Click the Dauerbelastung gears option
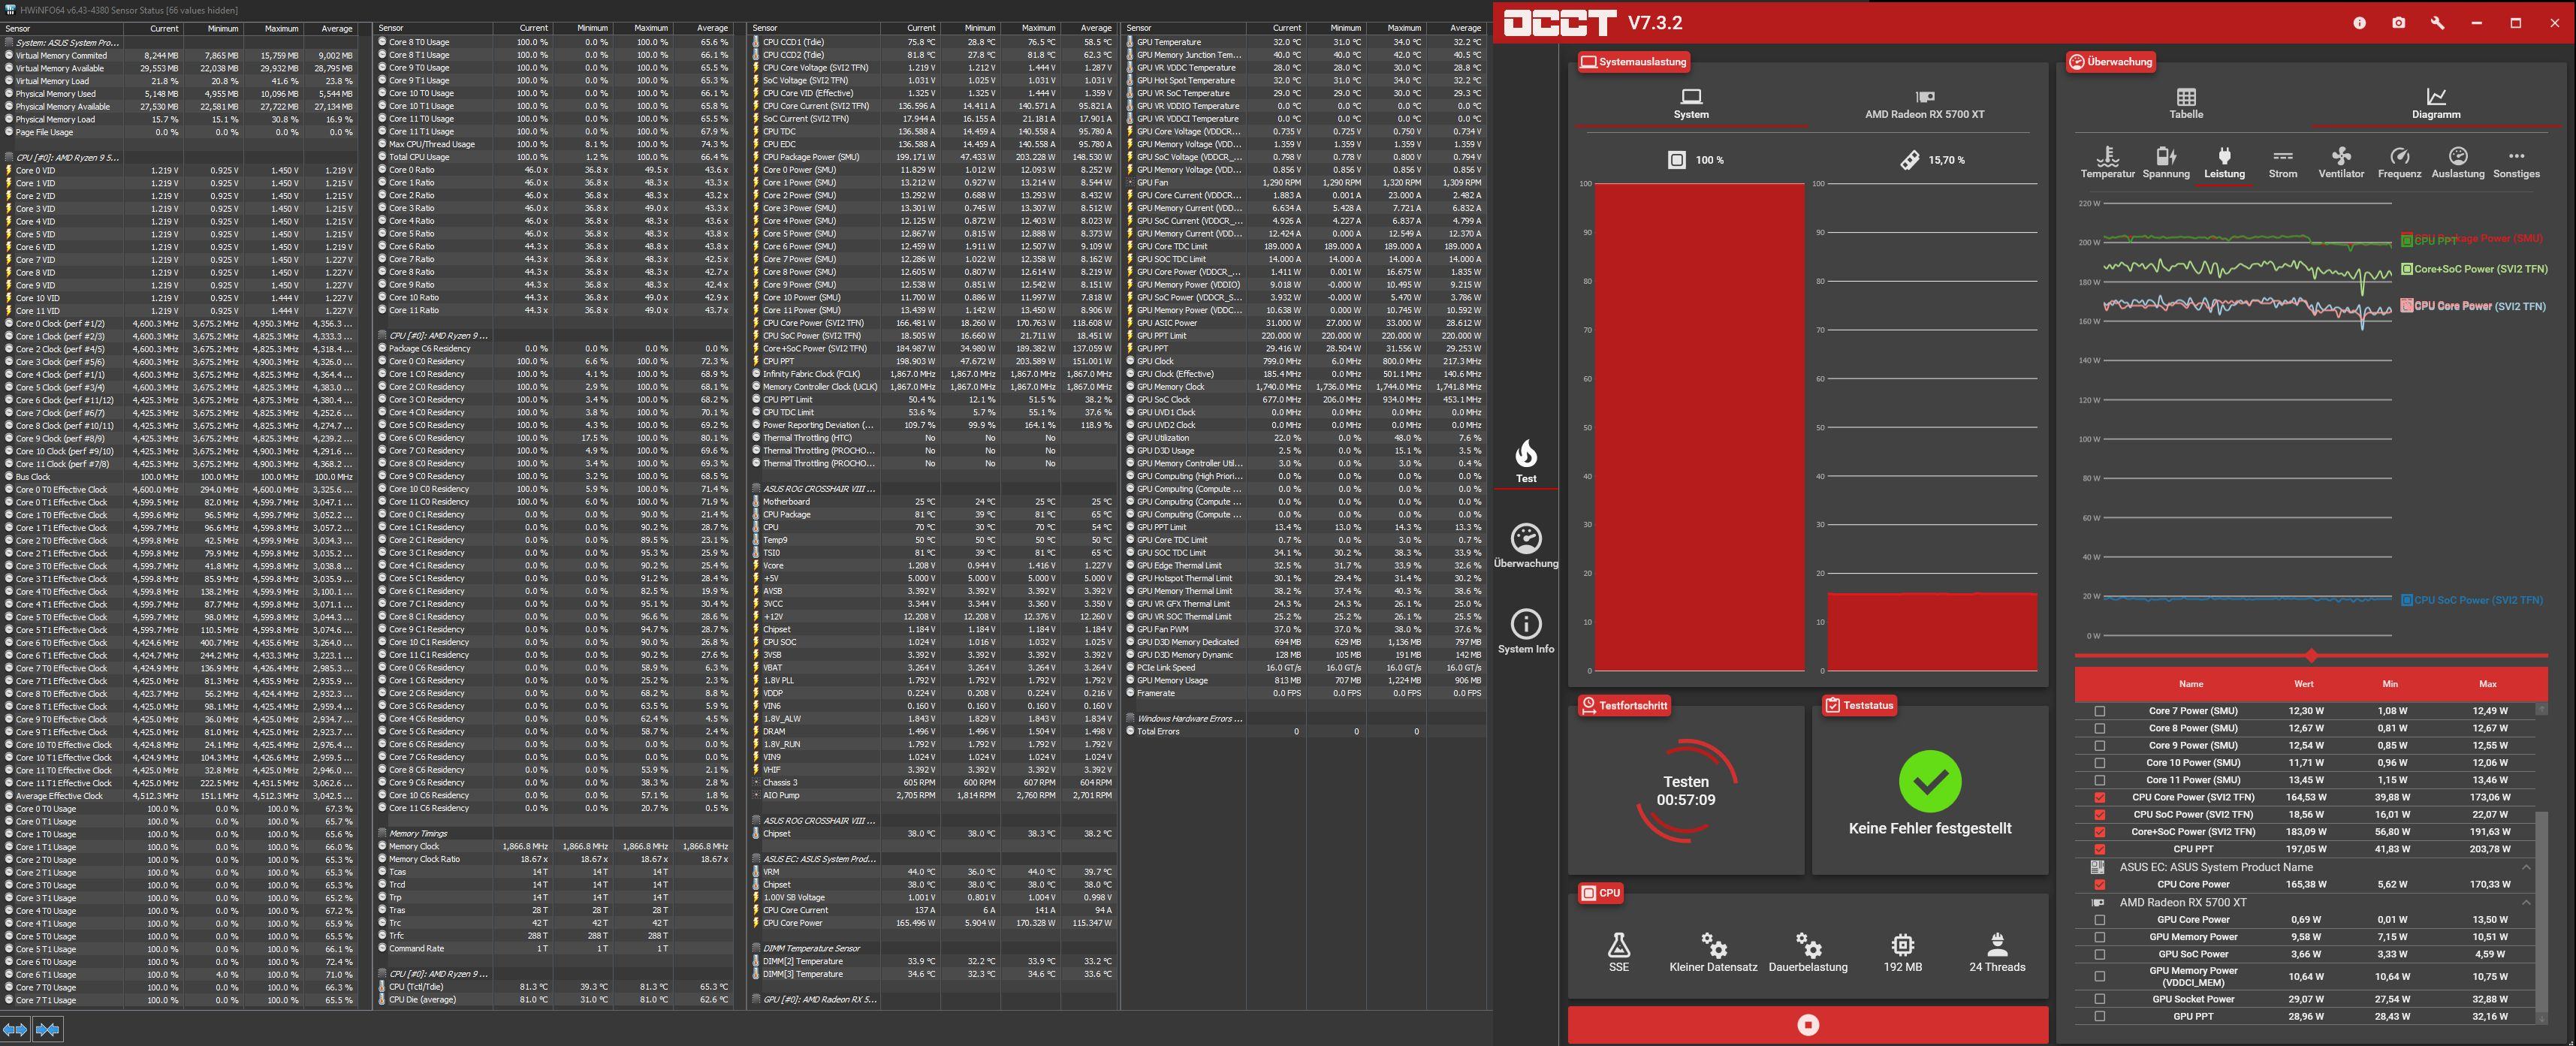 [x=1808, y=953]
